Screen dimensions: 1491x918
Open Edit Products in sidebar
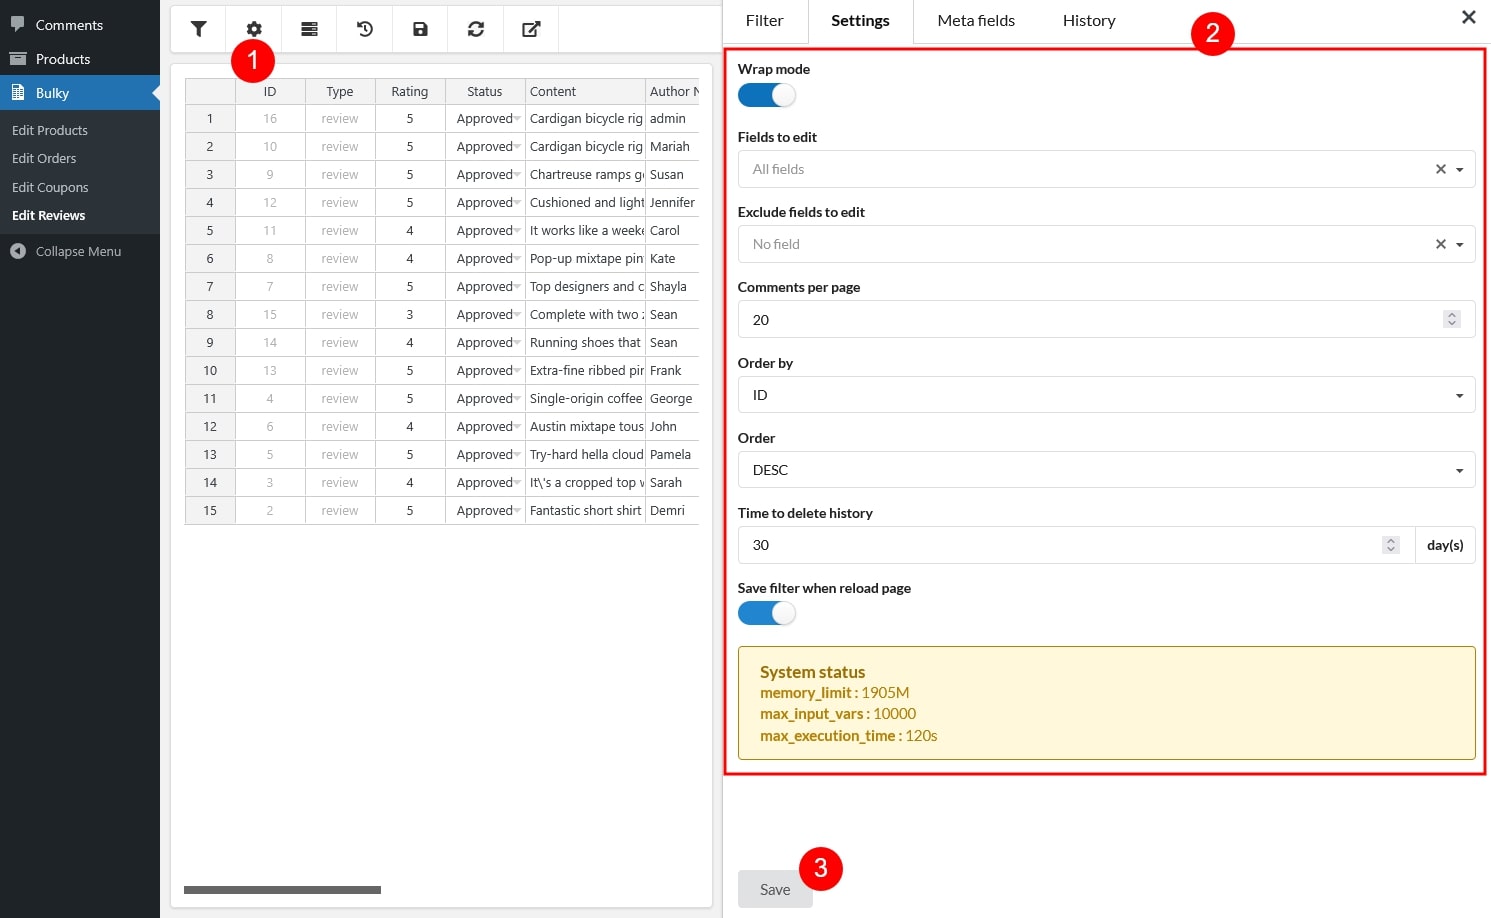coord(50,130)
